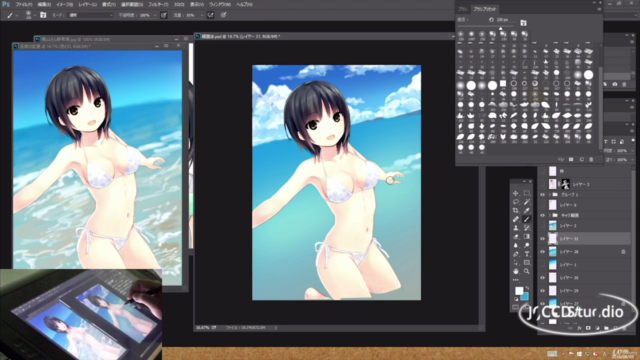Screen dimensions: 640x360
Task: Hide the レイヤー 28 layer
Action: (x=542, y=252)
